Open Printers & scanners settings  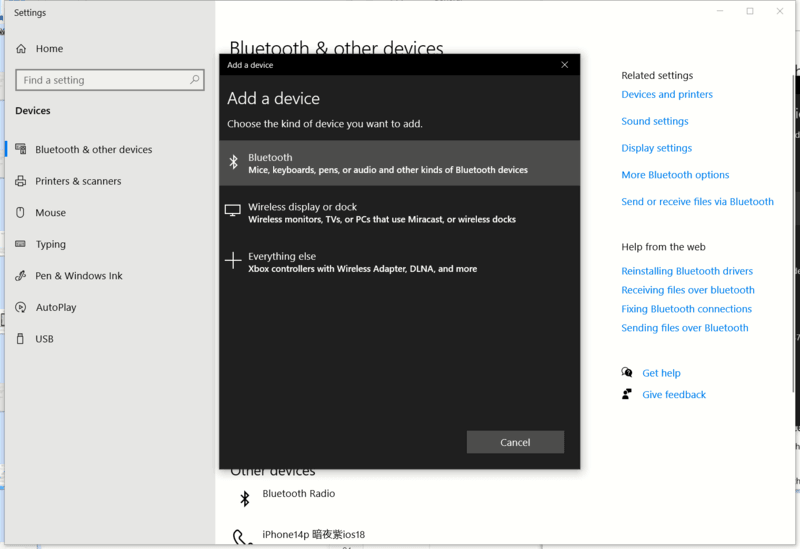[78, 181]
